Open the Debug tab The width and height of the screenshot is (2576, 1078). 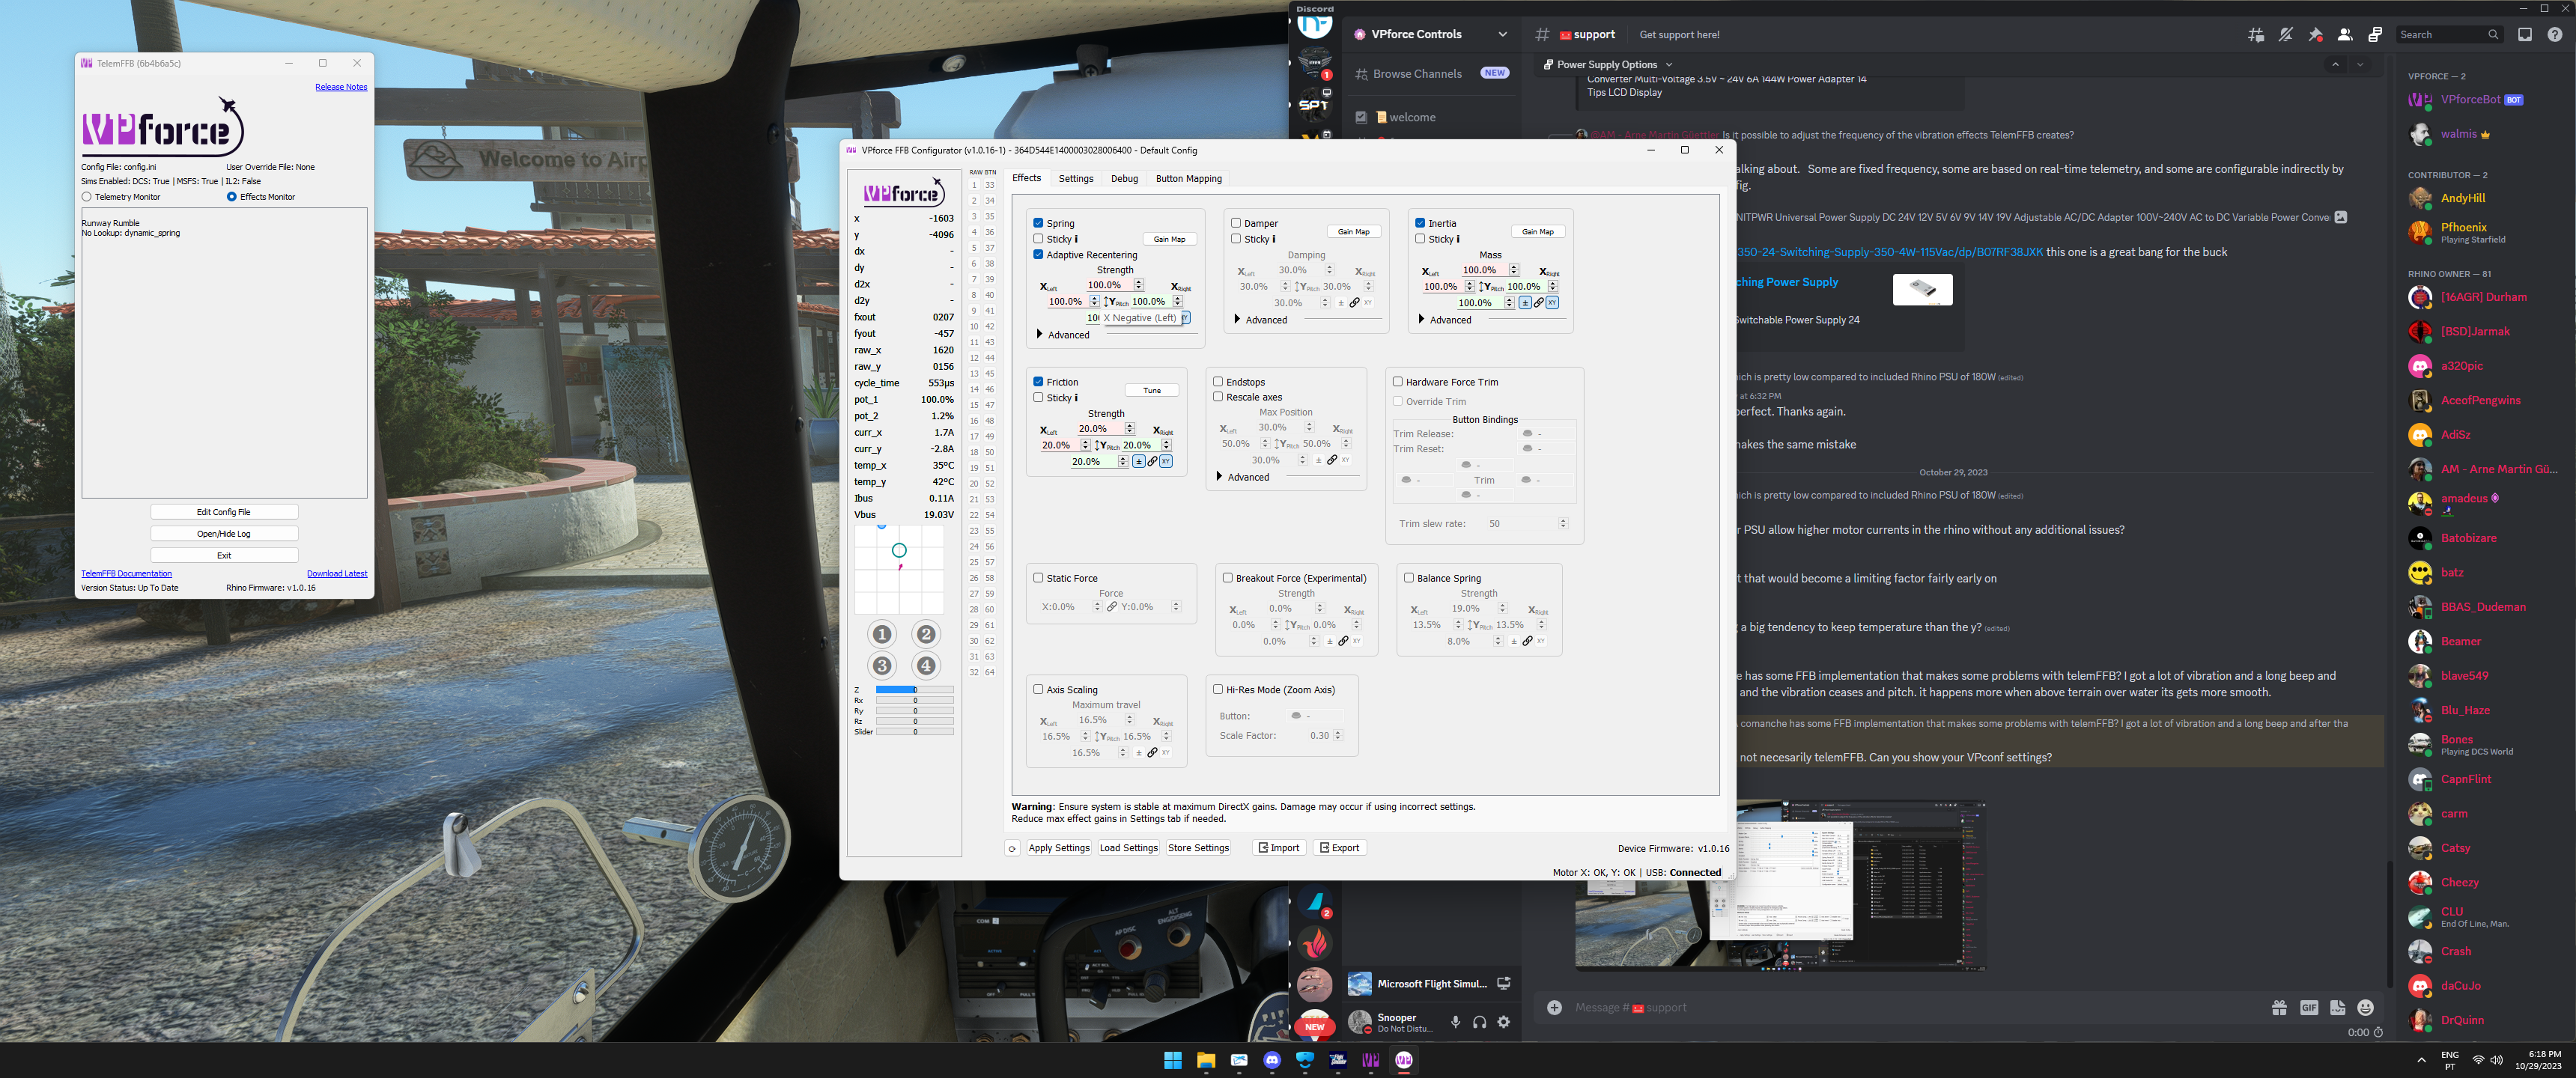tap(1124, 179)
